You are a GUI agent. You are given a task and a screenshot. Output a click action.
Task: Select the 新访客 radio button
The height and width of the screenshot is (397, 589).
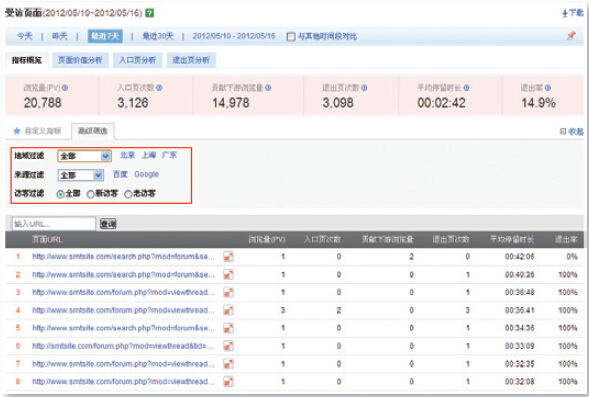(x=90, y=194)
